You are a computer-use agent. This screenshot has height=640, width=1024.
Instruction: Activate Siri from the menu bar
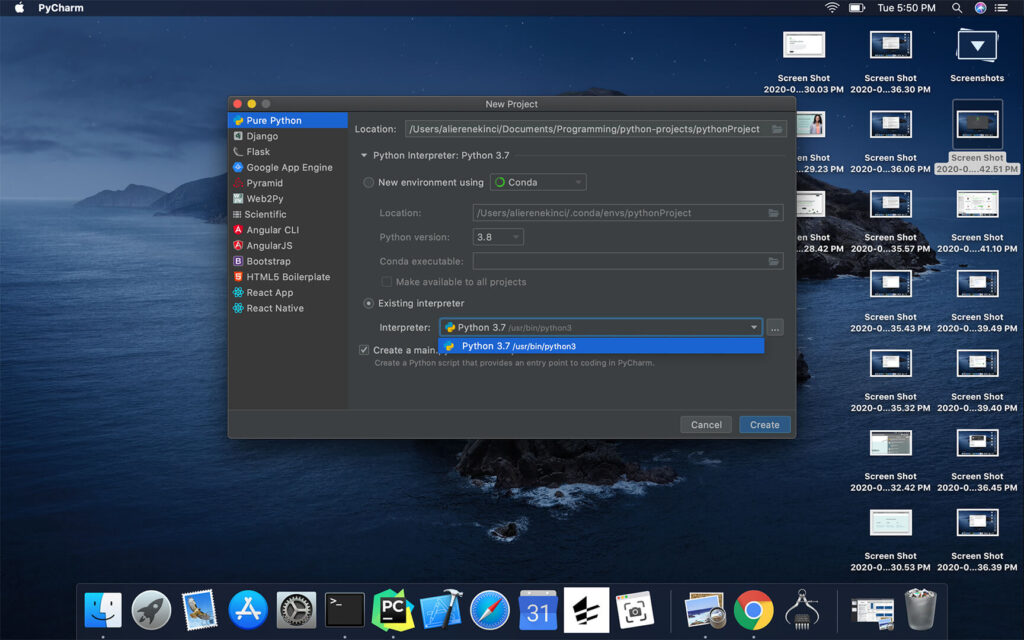(980, 8)
